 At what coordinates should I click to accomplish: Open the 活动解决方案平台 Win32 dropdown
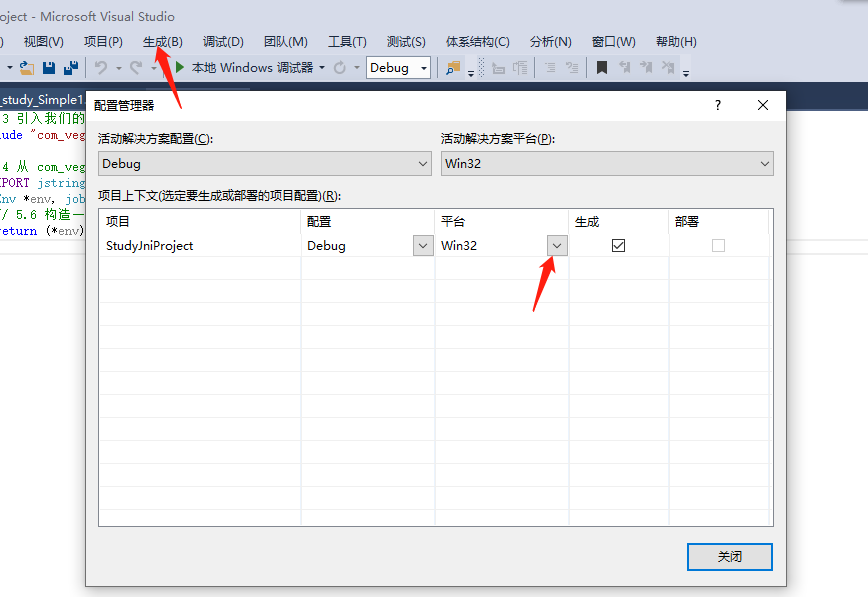tap(607, 164)
